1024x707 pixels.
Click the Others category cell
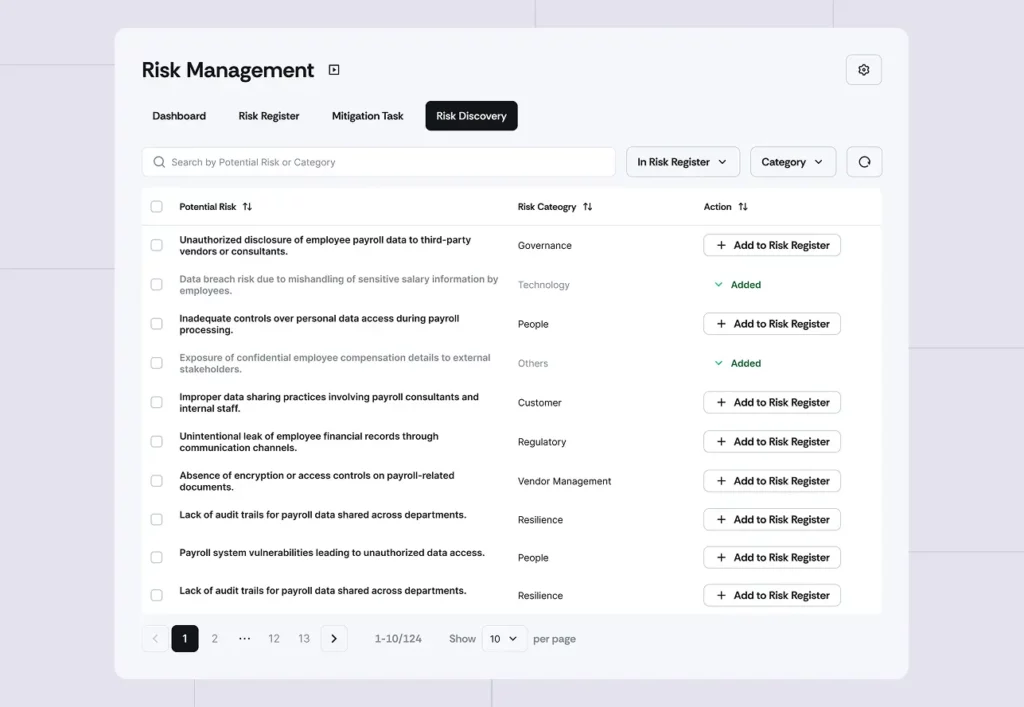pos(533,363)
